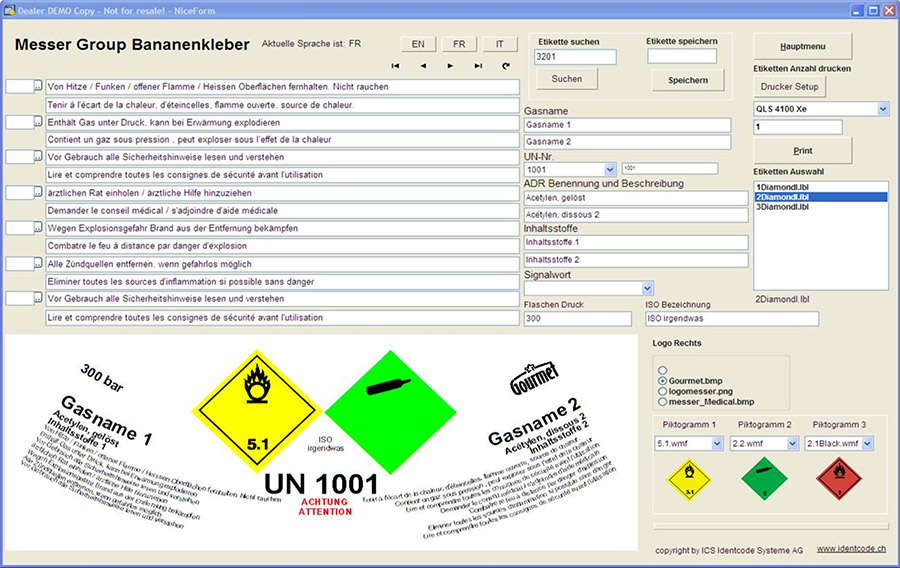Click the green 2.2 pictogram preview thumbnail
The width and height of the screenshot is (900, 568).
(764, 479)
